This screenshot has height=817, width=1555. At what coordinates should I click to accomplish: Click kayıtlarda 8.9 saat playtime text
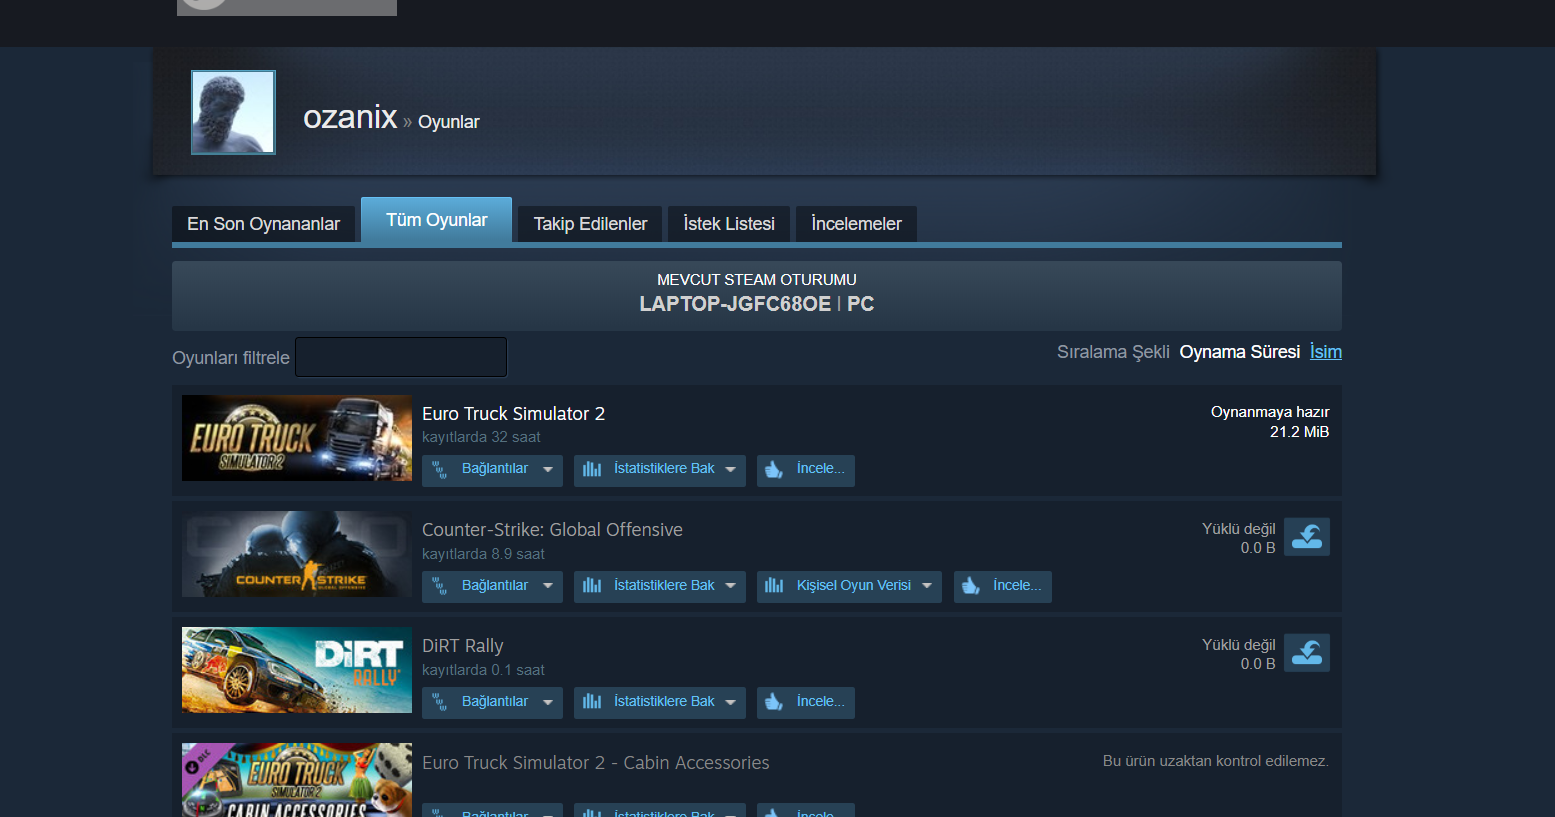point(483,554)
